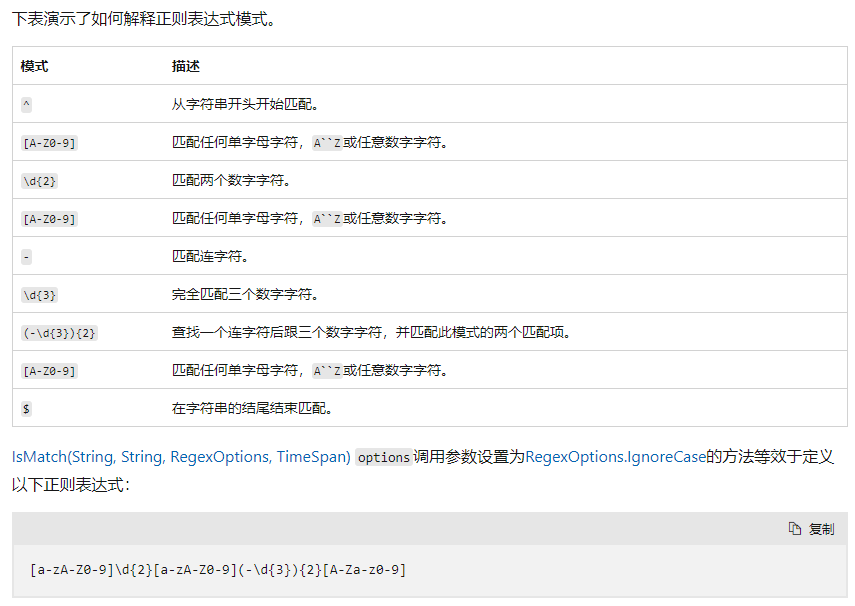Select the \d{2} pattern code span
Screen dimensions: 855x606
35,180
